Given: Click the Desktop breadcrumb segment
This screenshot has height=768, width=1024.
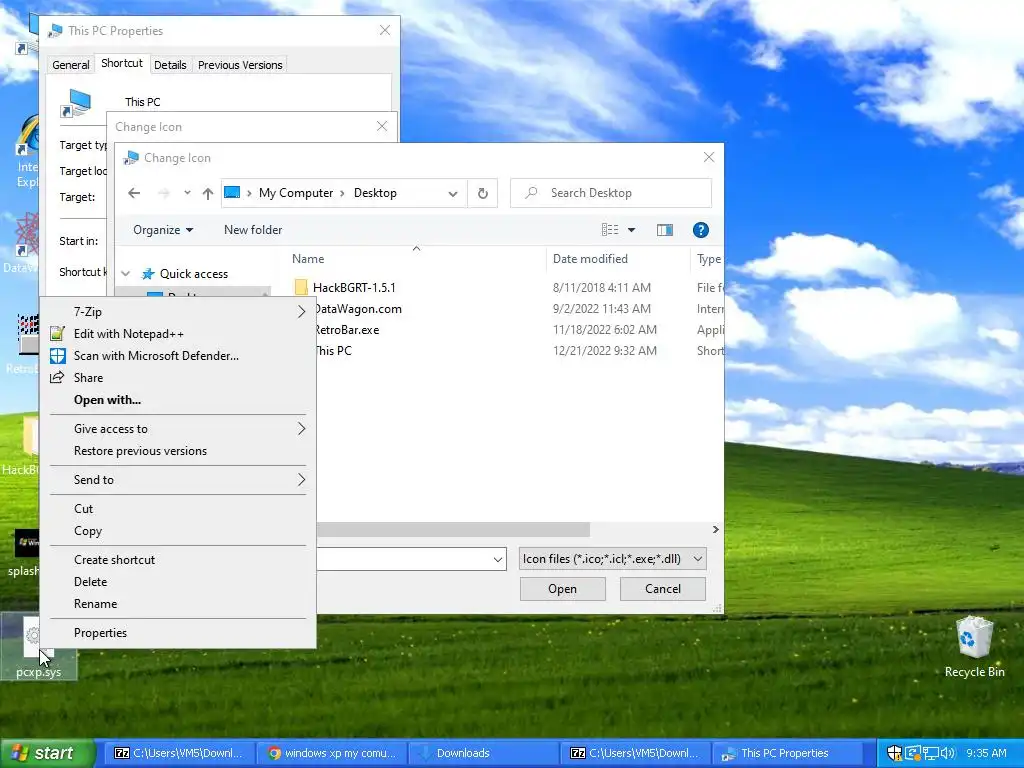Looking at the screenshot, I should [375, 193].
